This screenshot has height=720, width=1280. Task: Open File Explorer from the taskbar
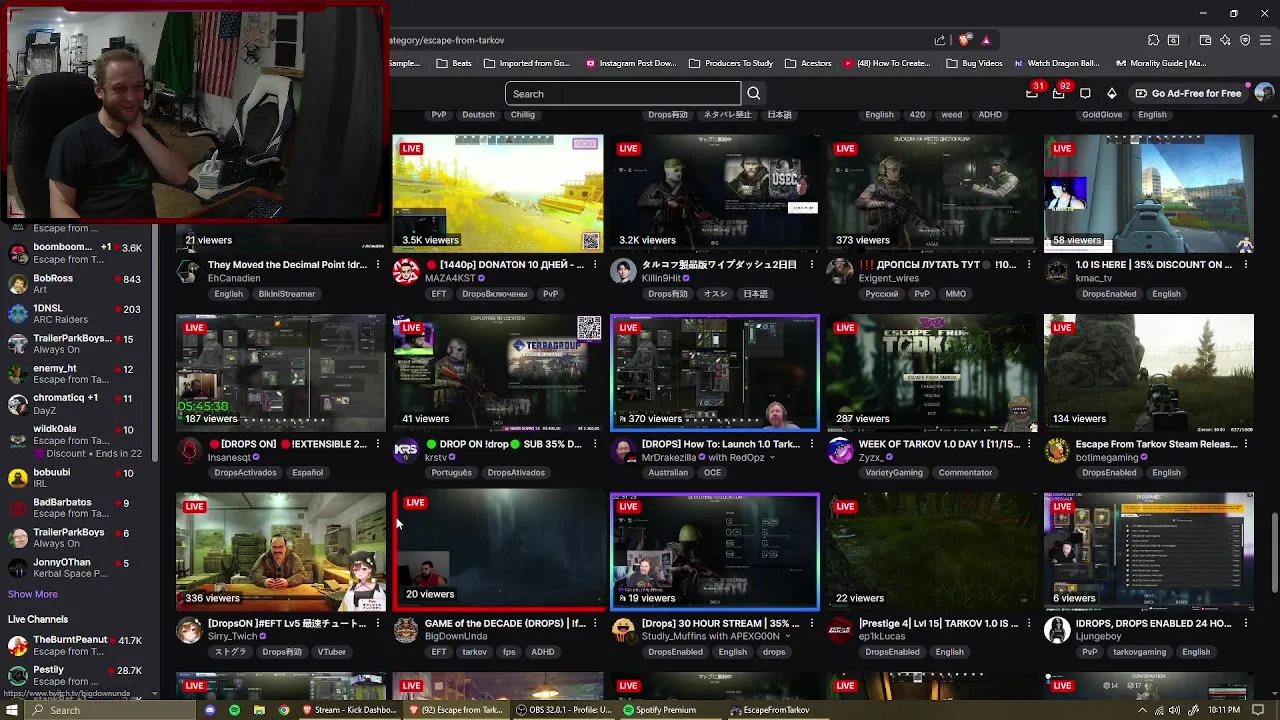[259, 710]
